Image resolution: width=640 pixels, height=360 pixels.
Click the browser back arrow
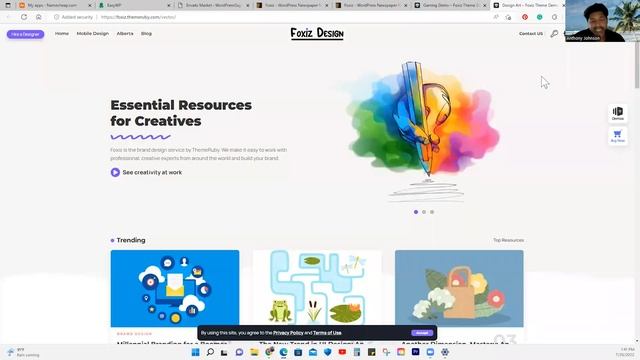[9, 17]
